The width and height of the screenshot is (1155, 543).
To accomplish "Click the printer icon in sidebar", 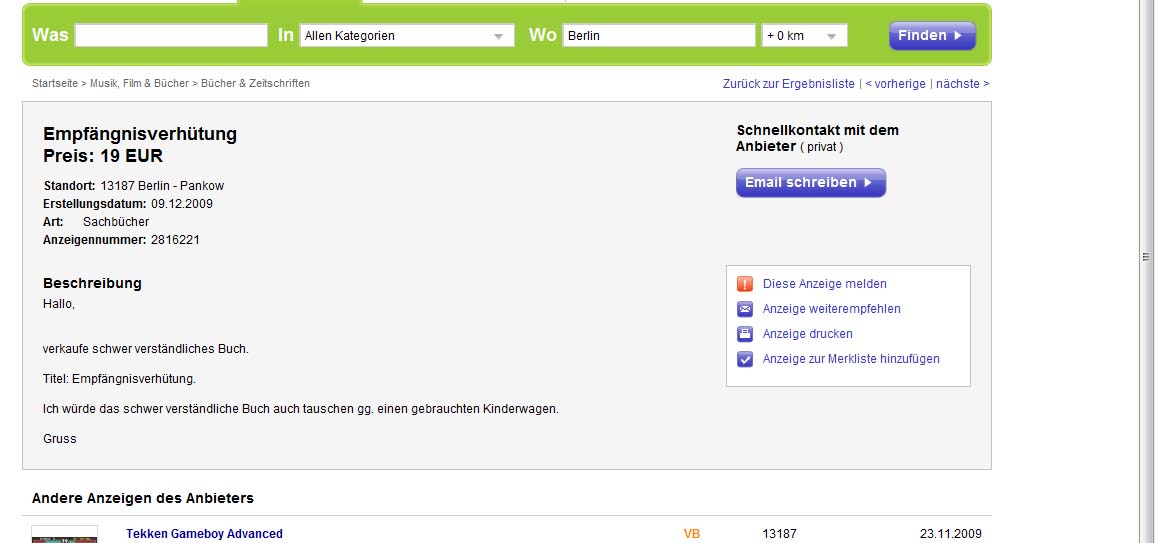I will click(745, 334).
